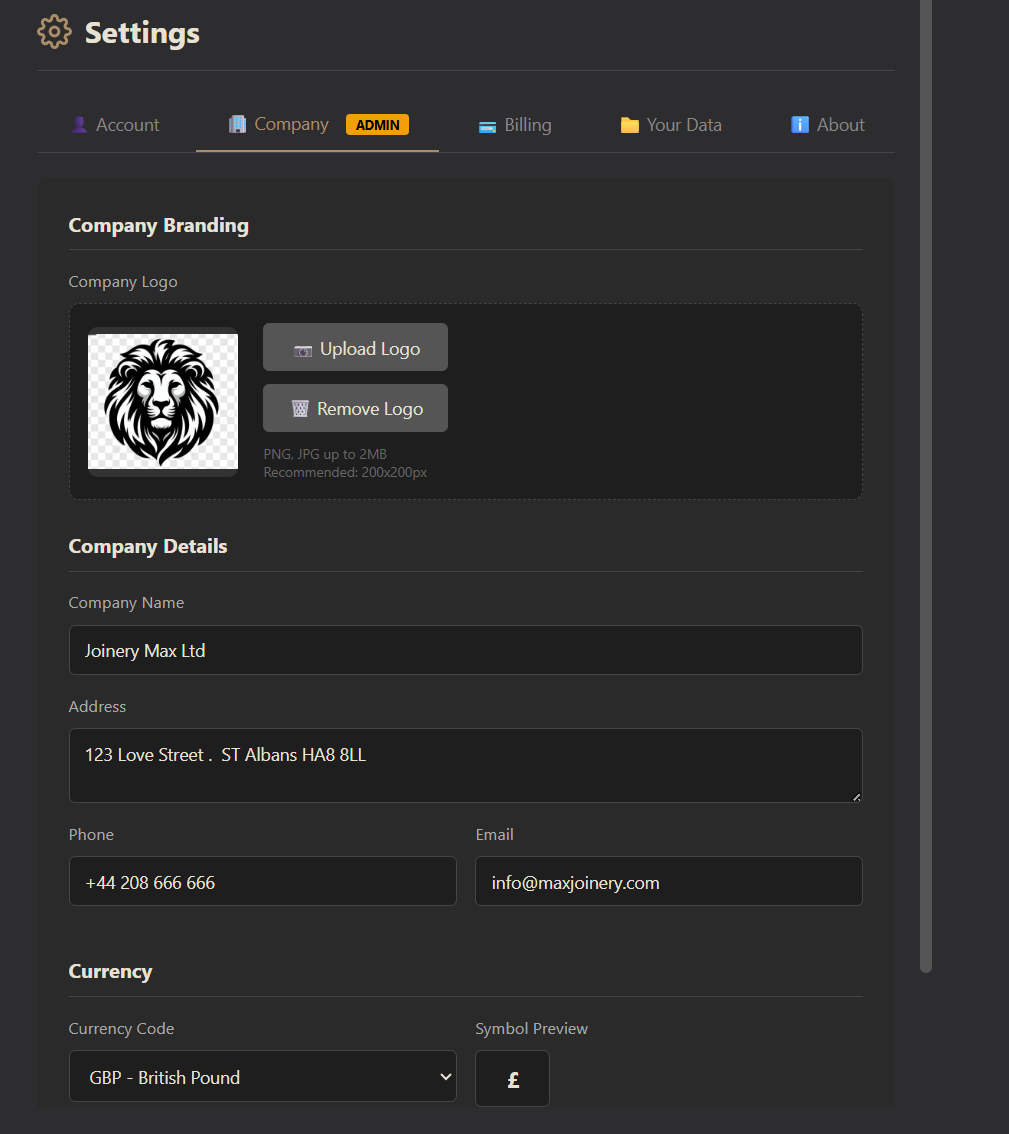This screenshot has width=1009, height=1134.
Task: Click the camera icon on Upload Logo
Action: (303, 350)
